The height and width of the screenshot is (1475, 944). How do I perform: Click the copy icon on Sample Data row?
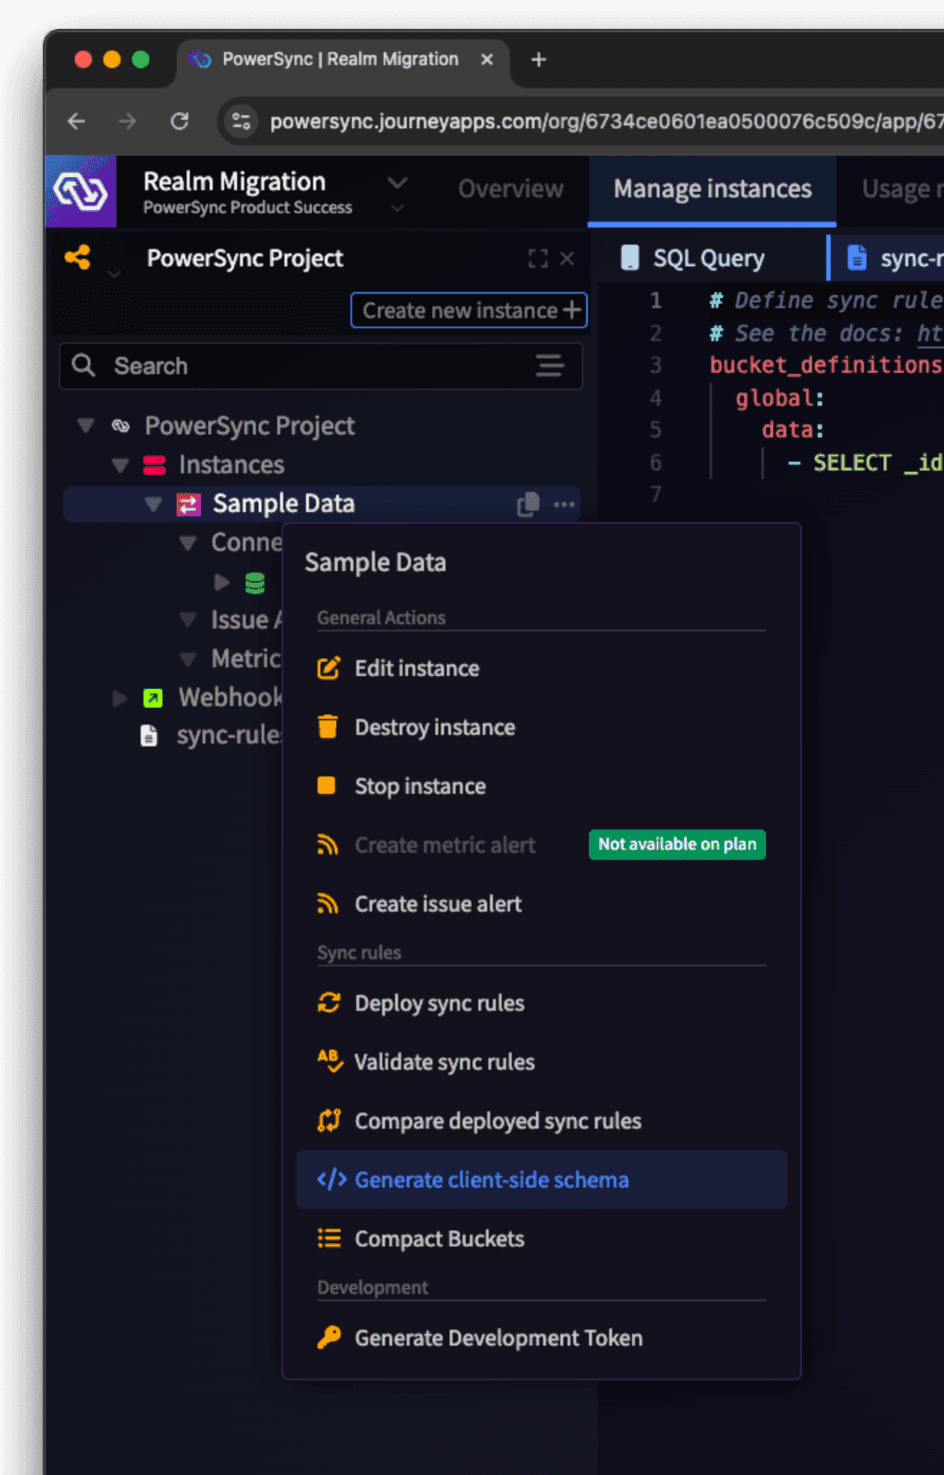tap(528, 504)
